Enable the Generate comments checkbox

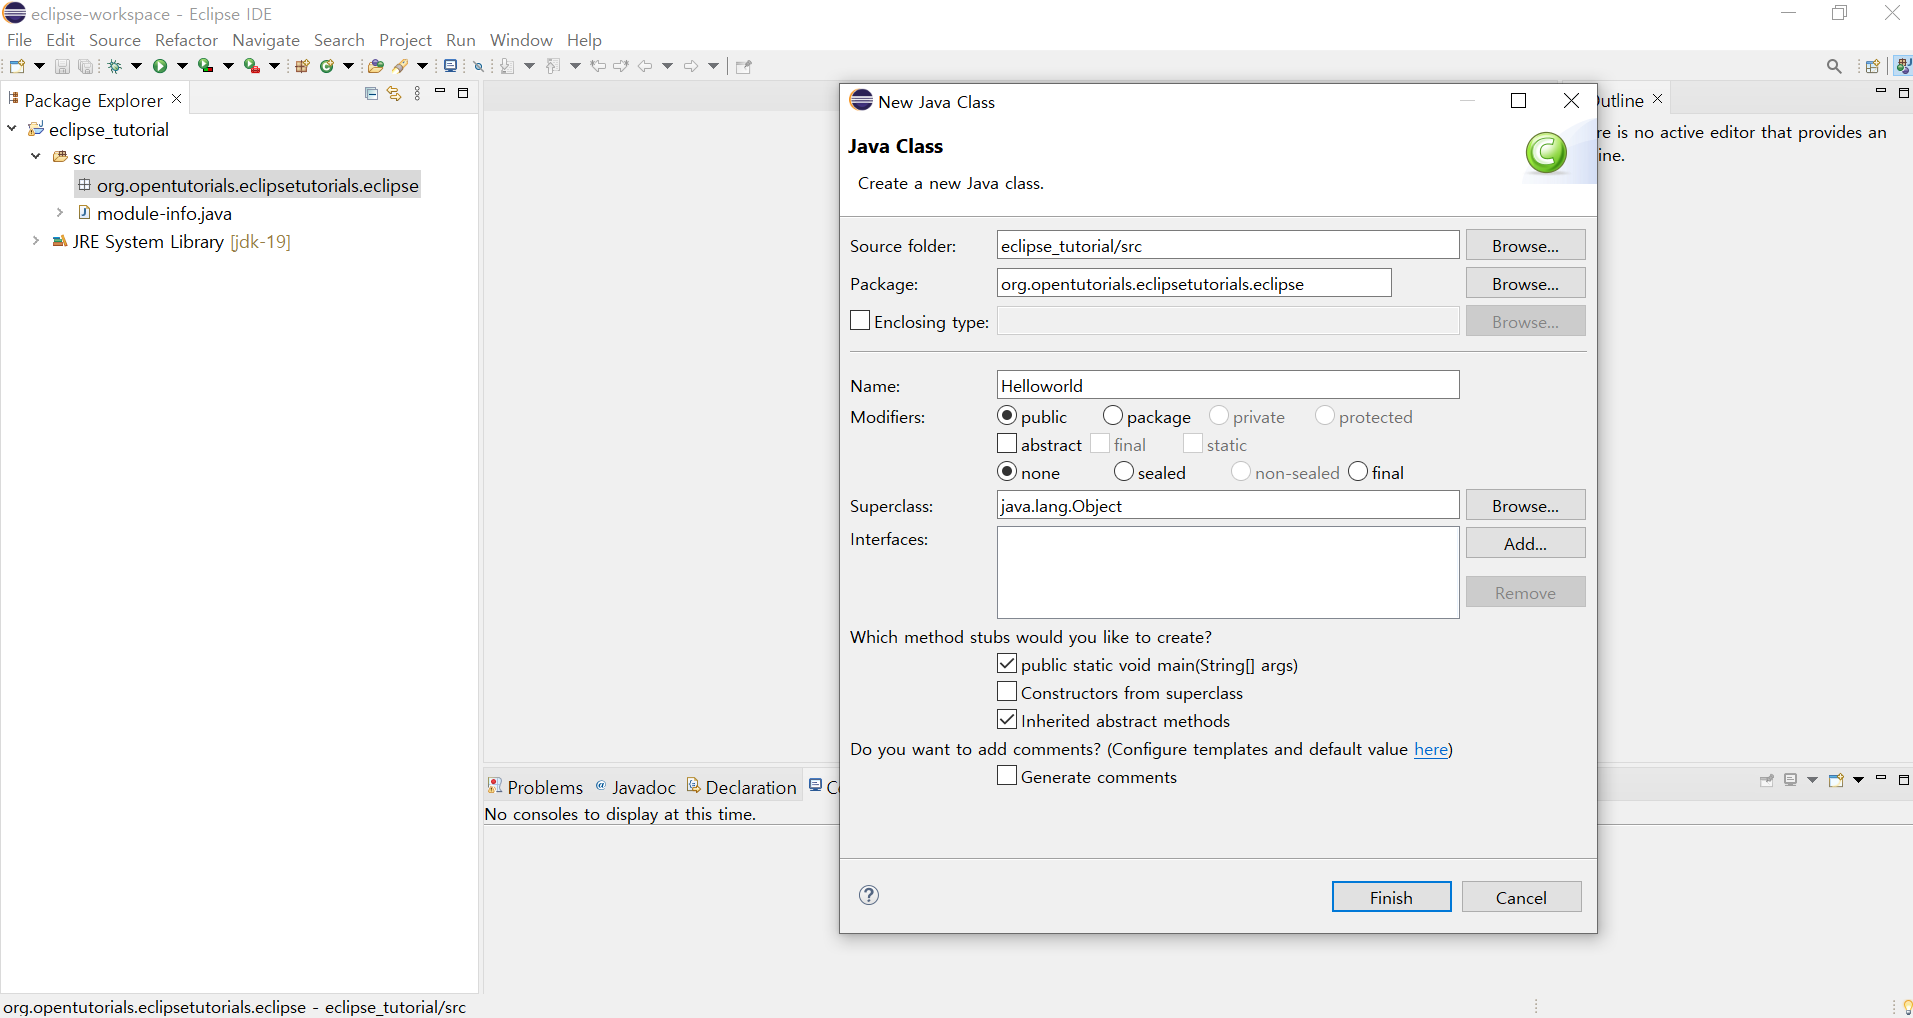click(1007, 775)
